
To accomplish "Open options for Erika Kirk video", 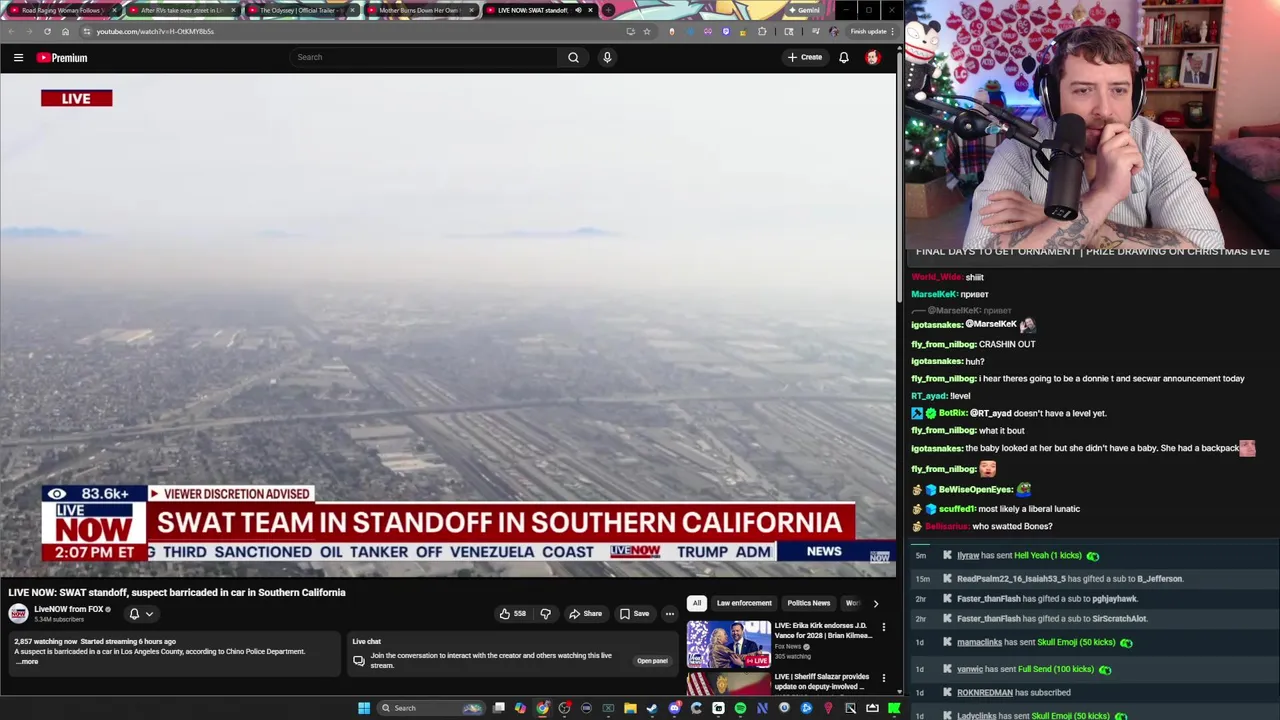I will pos(883,627).
